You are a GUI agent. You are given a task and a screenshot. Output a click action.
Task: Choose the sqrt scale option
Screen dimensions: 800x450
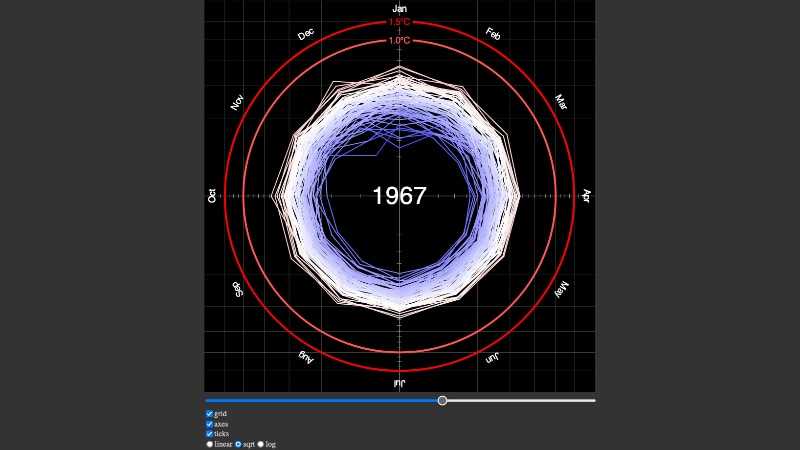(238, 444)
